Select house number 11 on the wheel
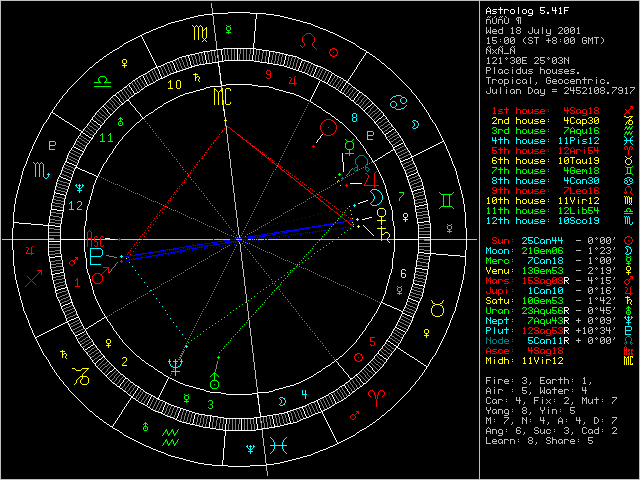This screenshot has height=480, width=640. [x=106, y=138]
